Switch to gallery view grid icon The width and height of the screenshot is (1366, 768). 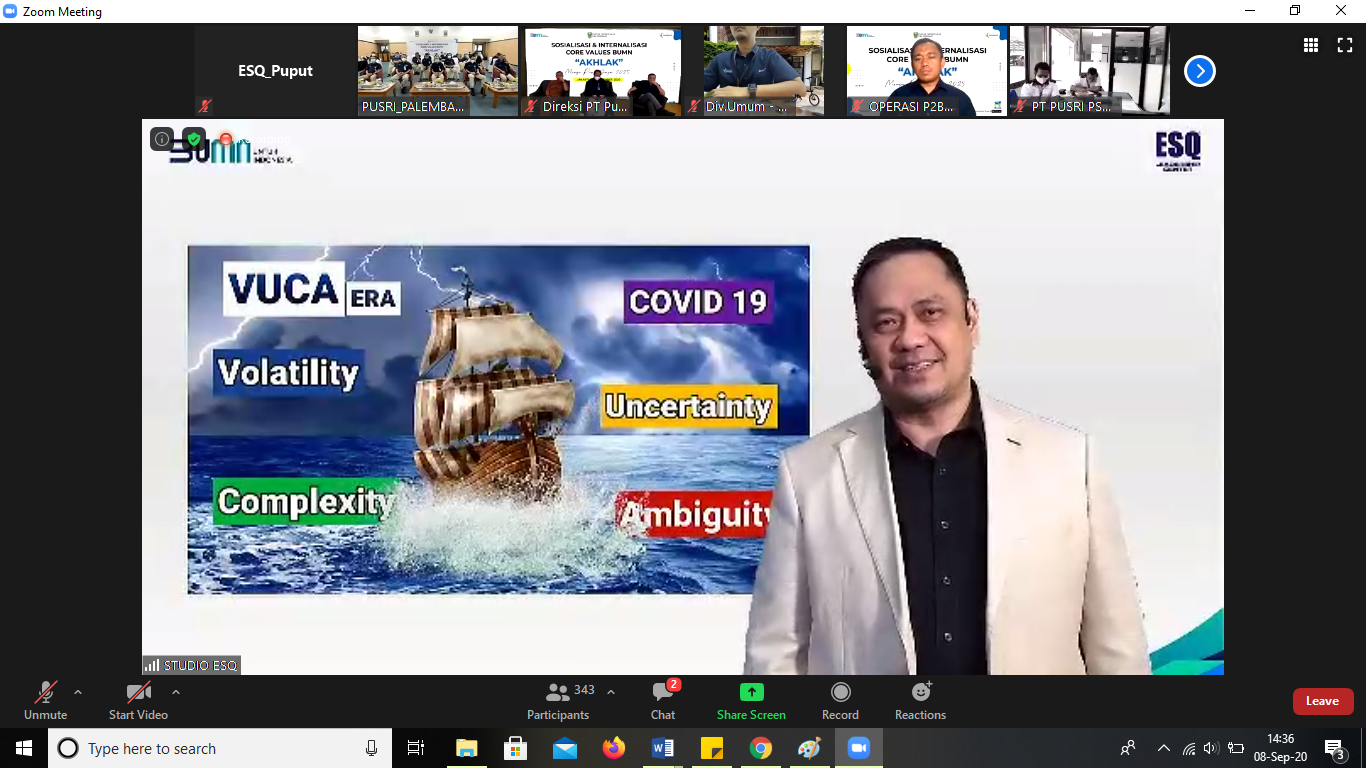click(x=1310, y=45)
